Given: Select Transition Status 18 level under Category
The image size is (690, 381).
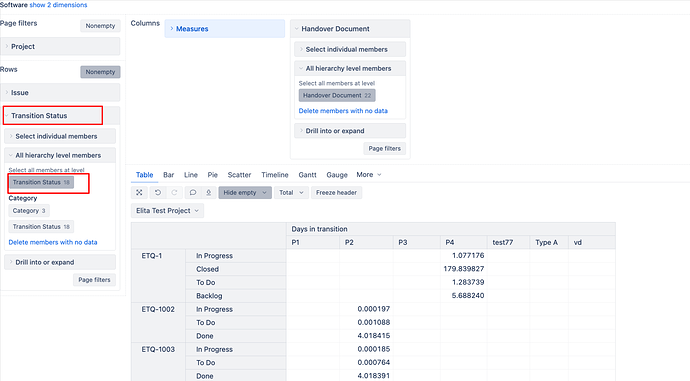Looking at the screenshot, I should pos(41,227).
